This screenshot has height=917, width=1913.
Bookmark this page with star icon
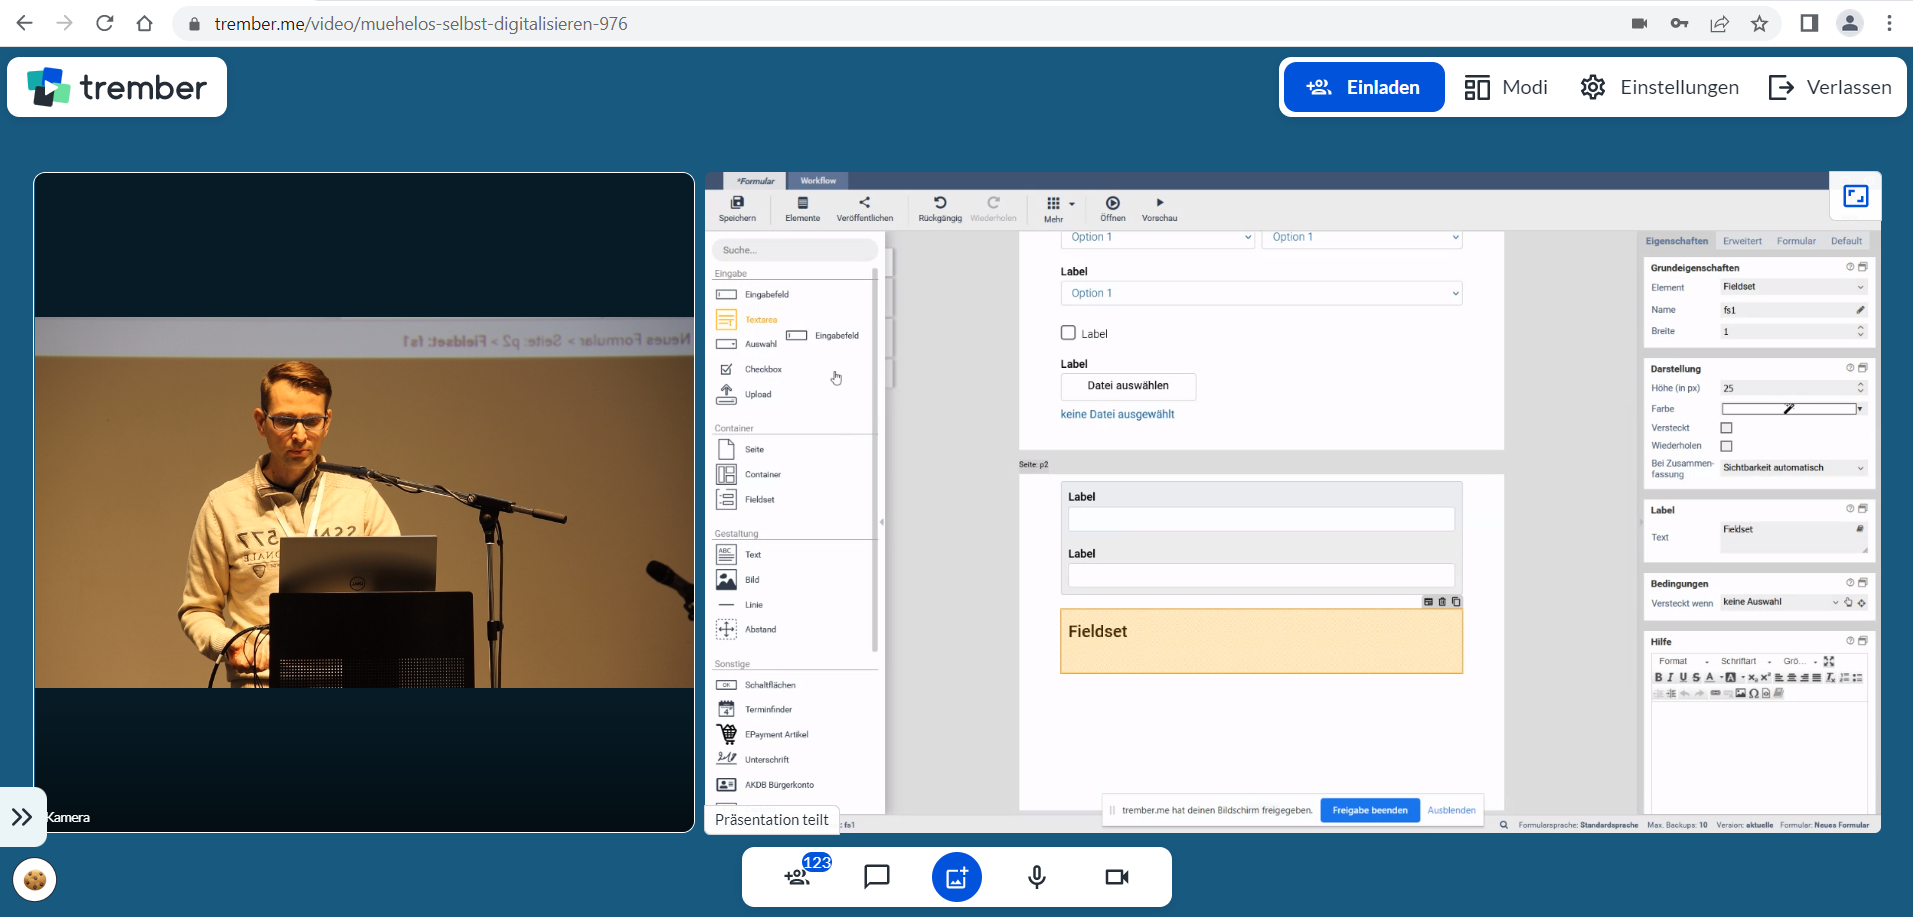pos(1759,23)
